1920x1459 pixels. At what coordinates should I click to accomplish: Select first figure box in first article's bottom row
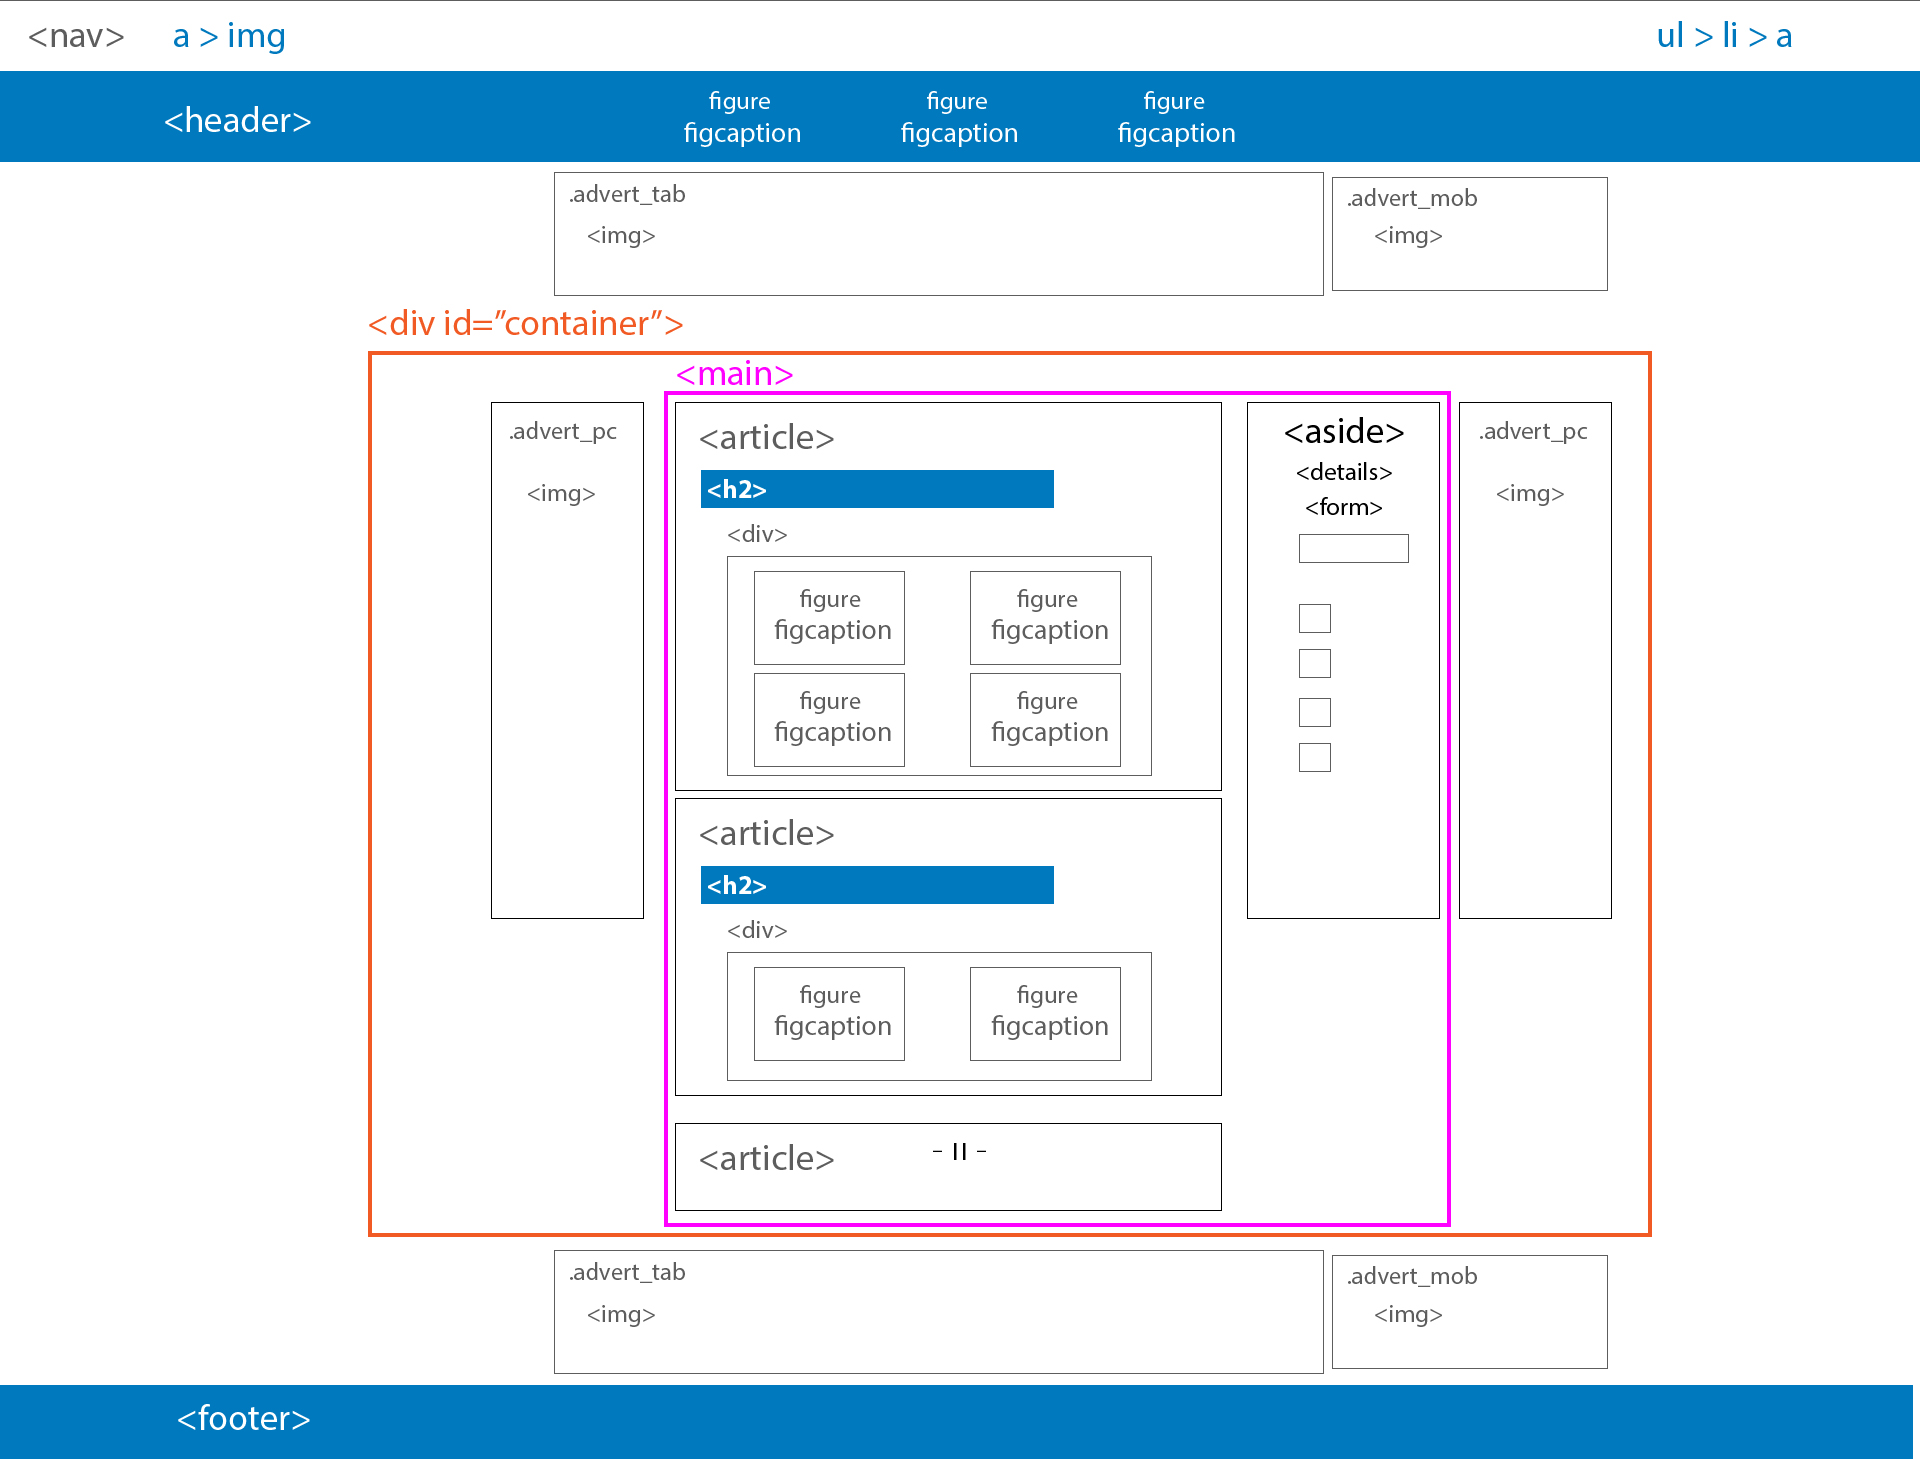point(829,720)
